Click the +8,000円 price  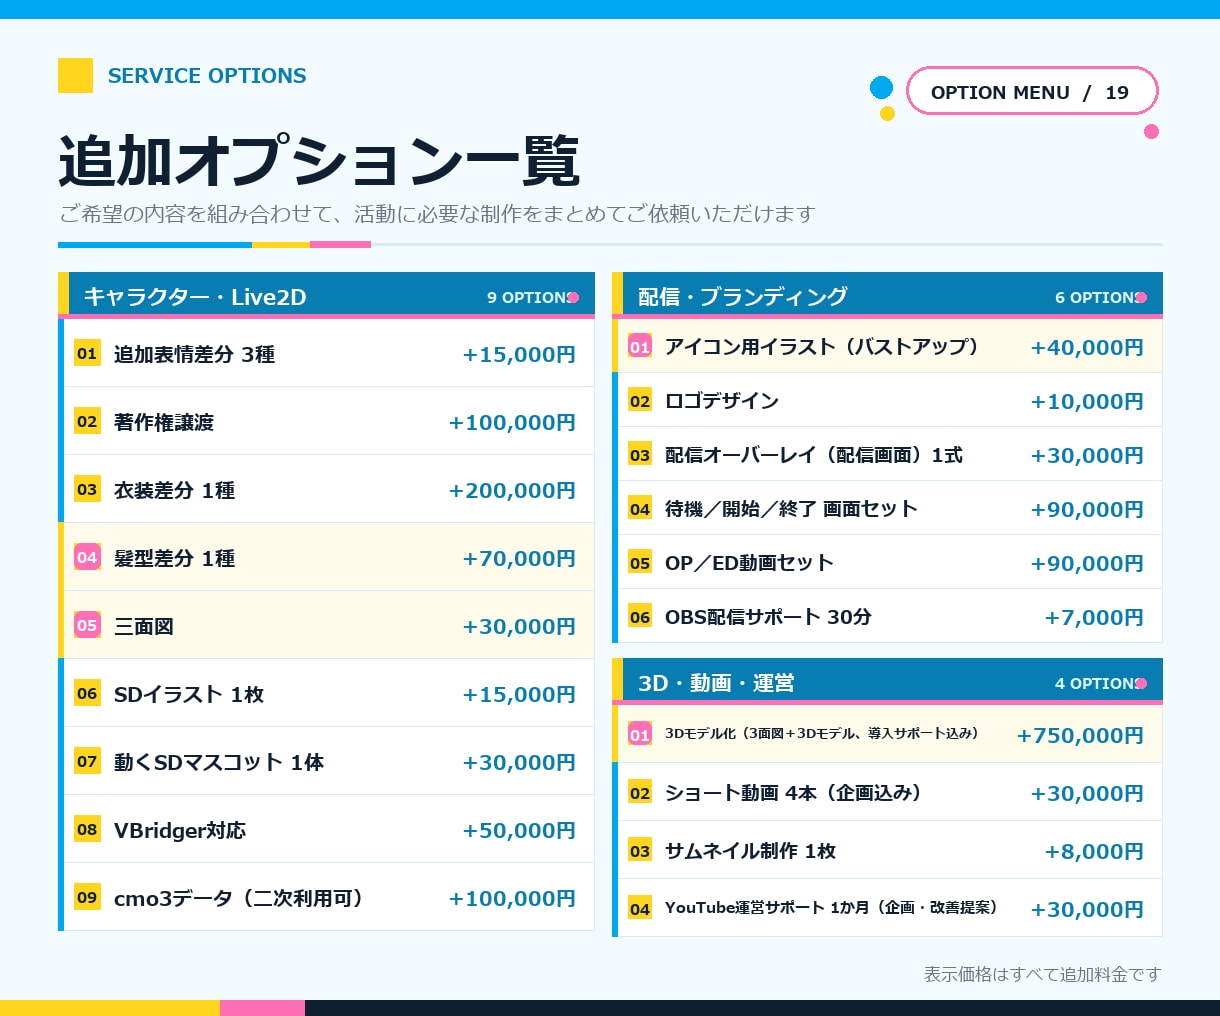click(x=1094, y=851)
